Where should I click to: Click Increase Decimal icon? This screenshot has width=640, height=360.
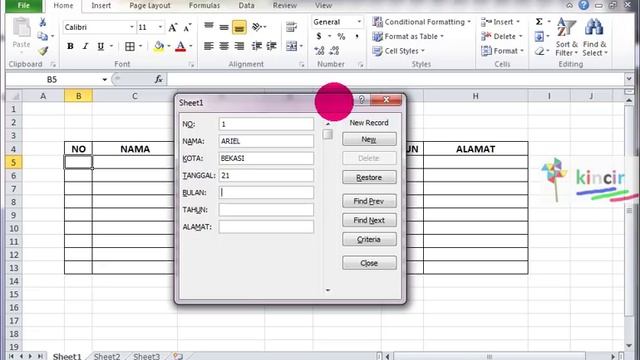319,51
